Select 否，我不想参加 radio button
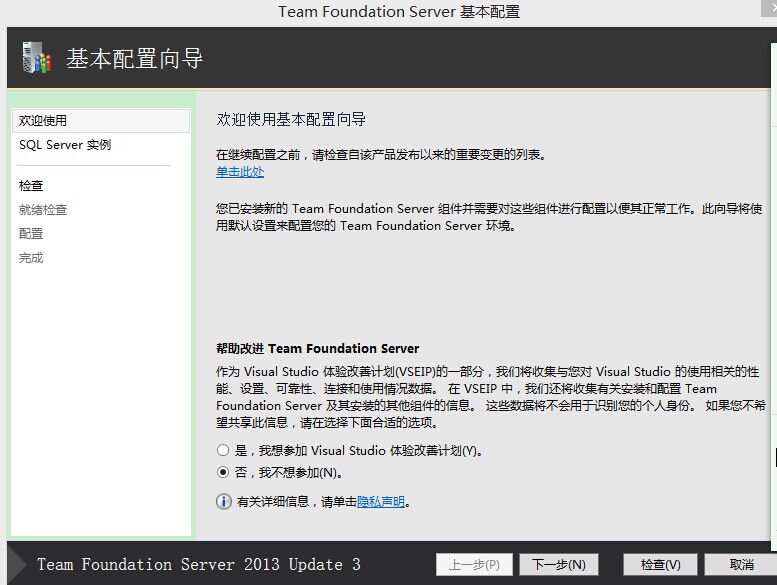The height and width of the screenshot is (585, 777). coord(223,473)
